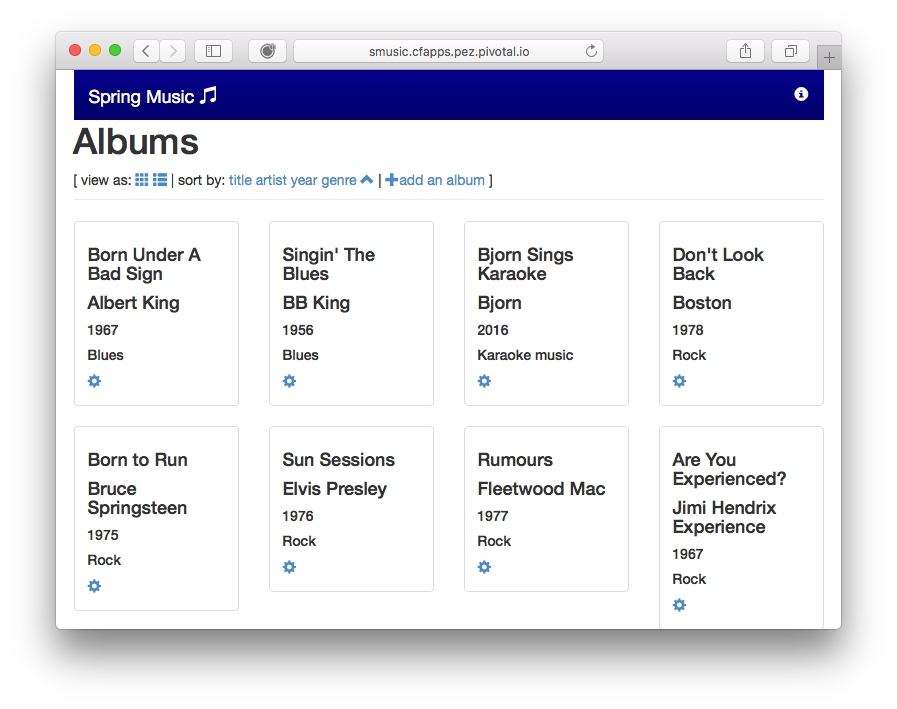This screenshot has height=709, width=897.
Task: Reload the page with refresh icon
Action: coord(592,51)
